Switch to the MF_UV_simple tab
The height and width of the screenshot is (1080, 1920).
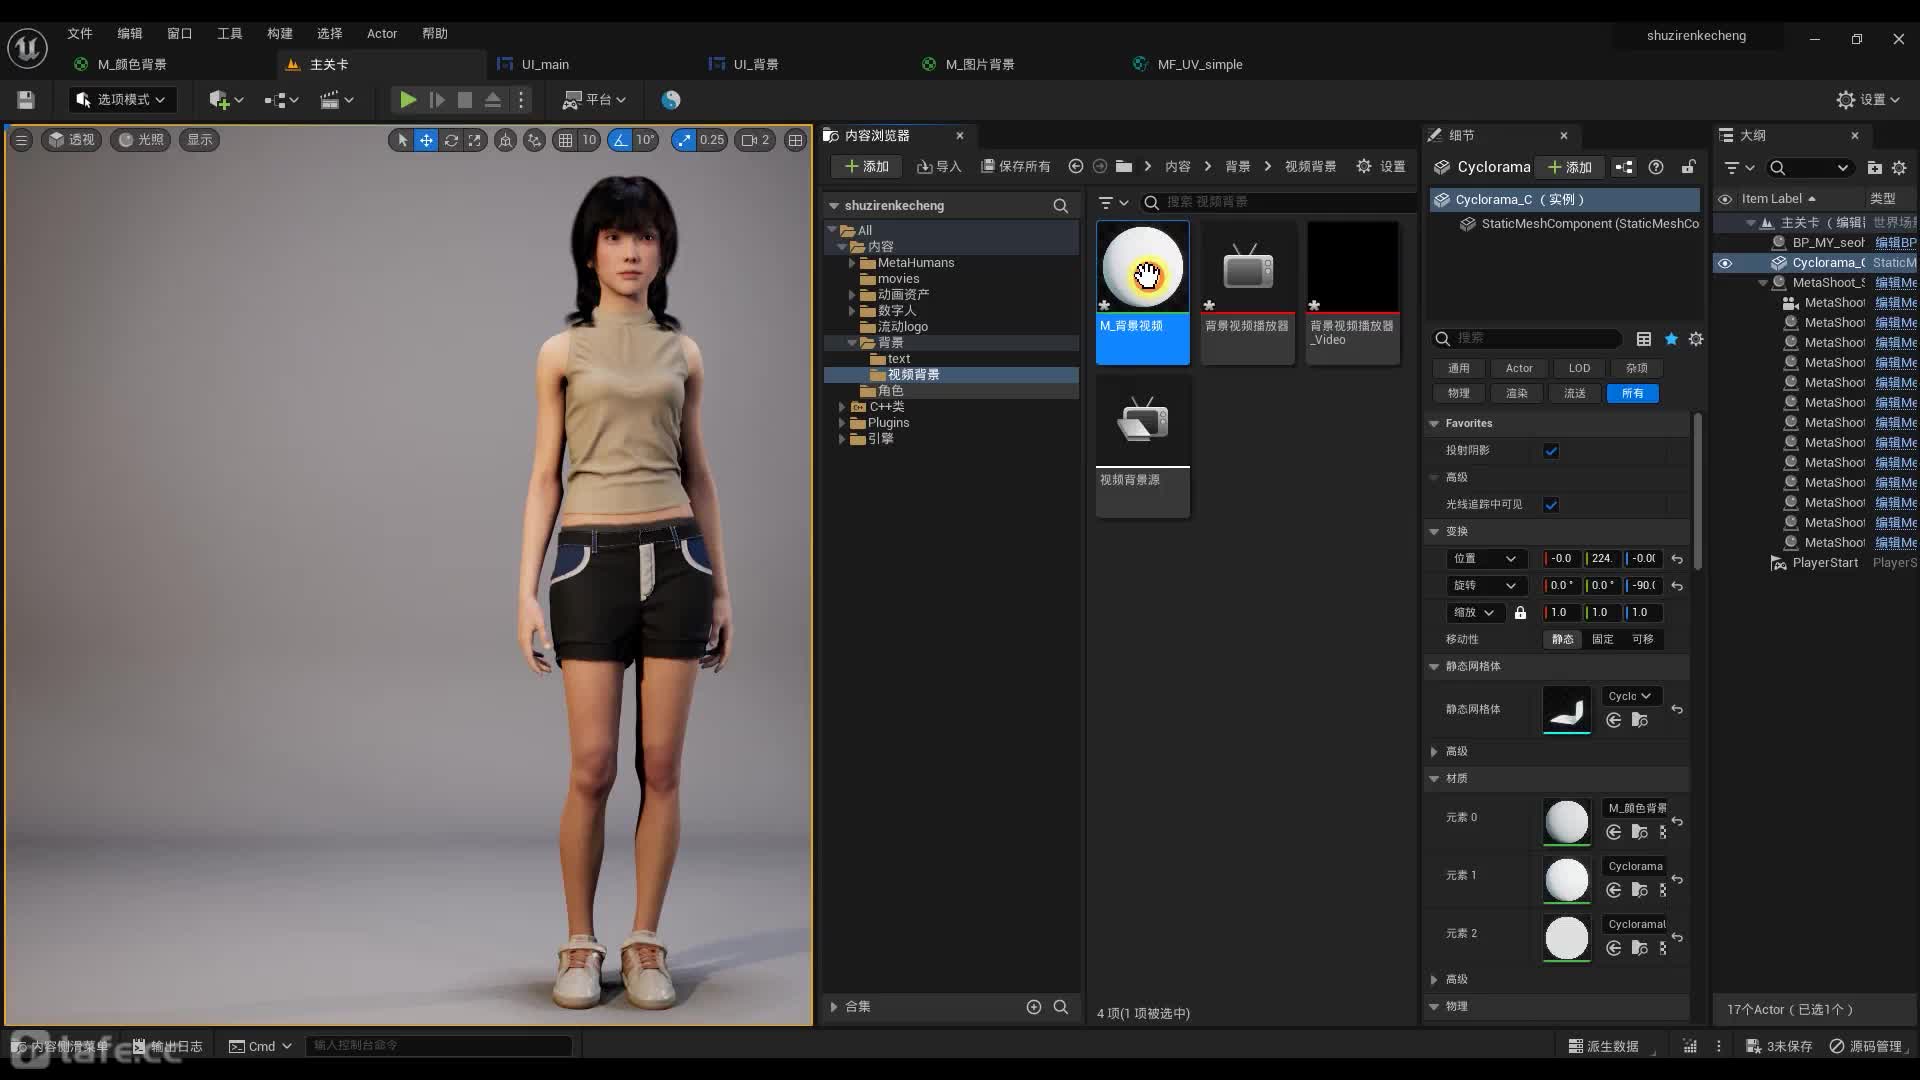coord(1200,64)
